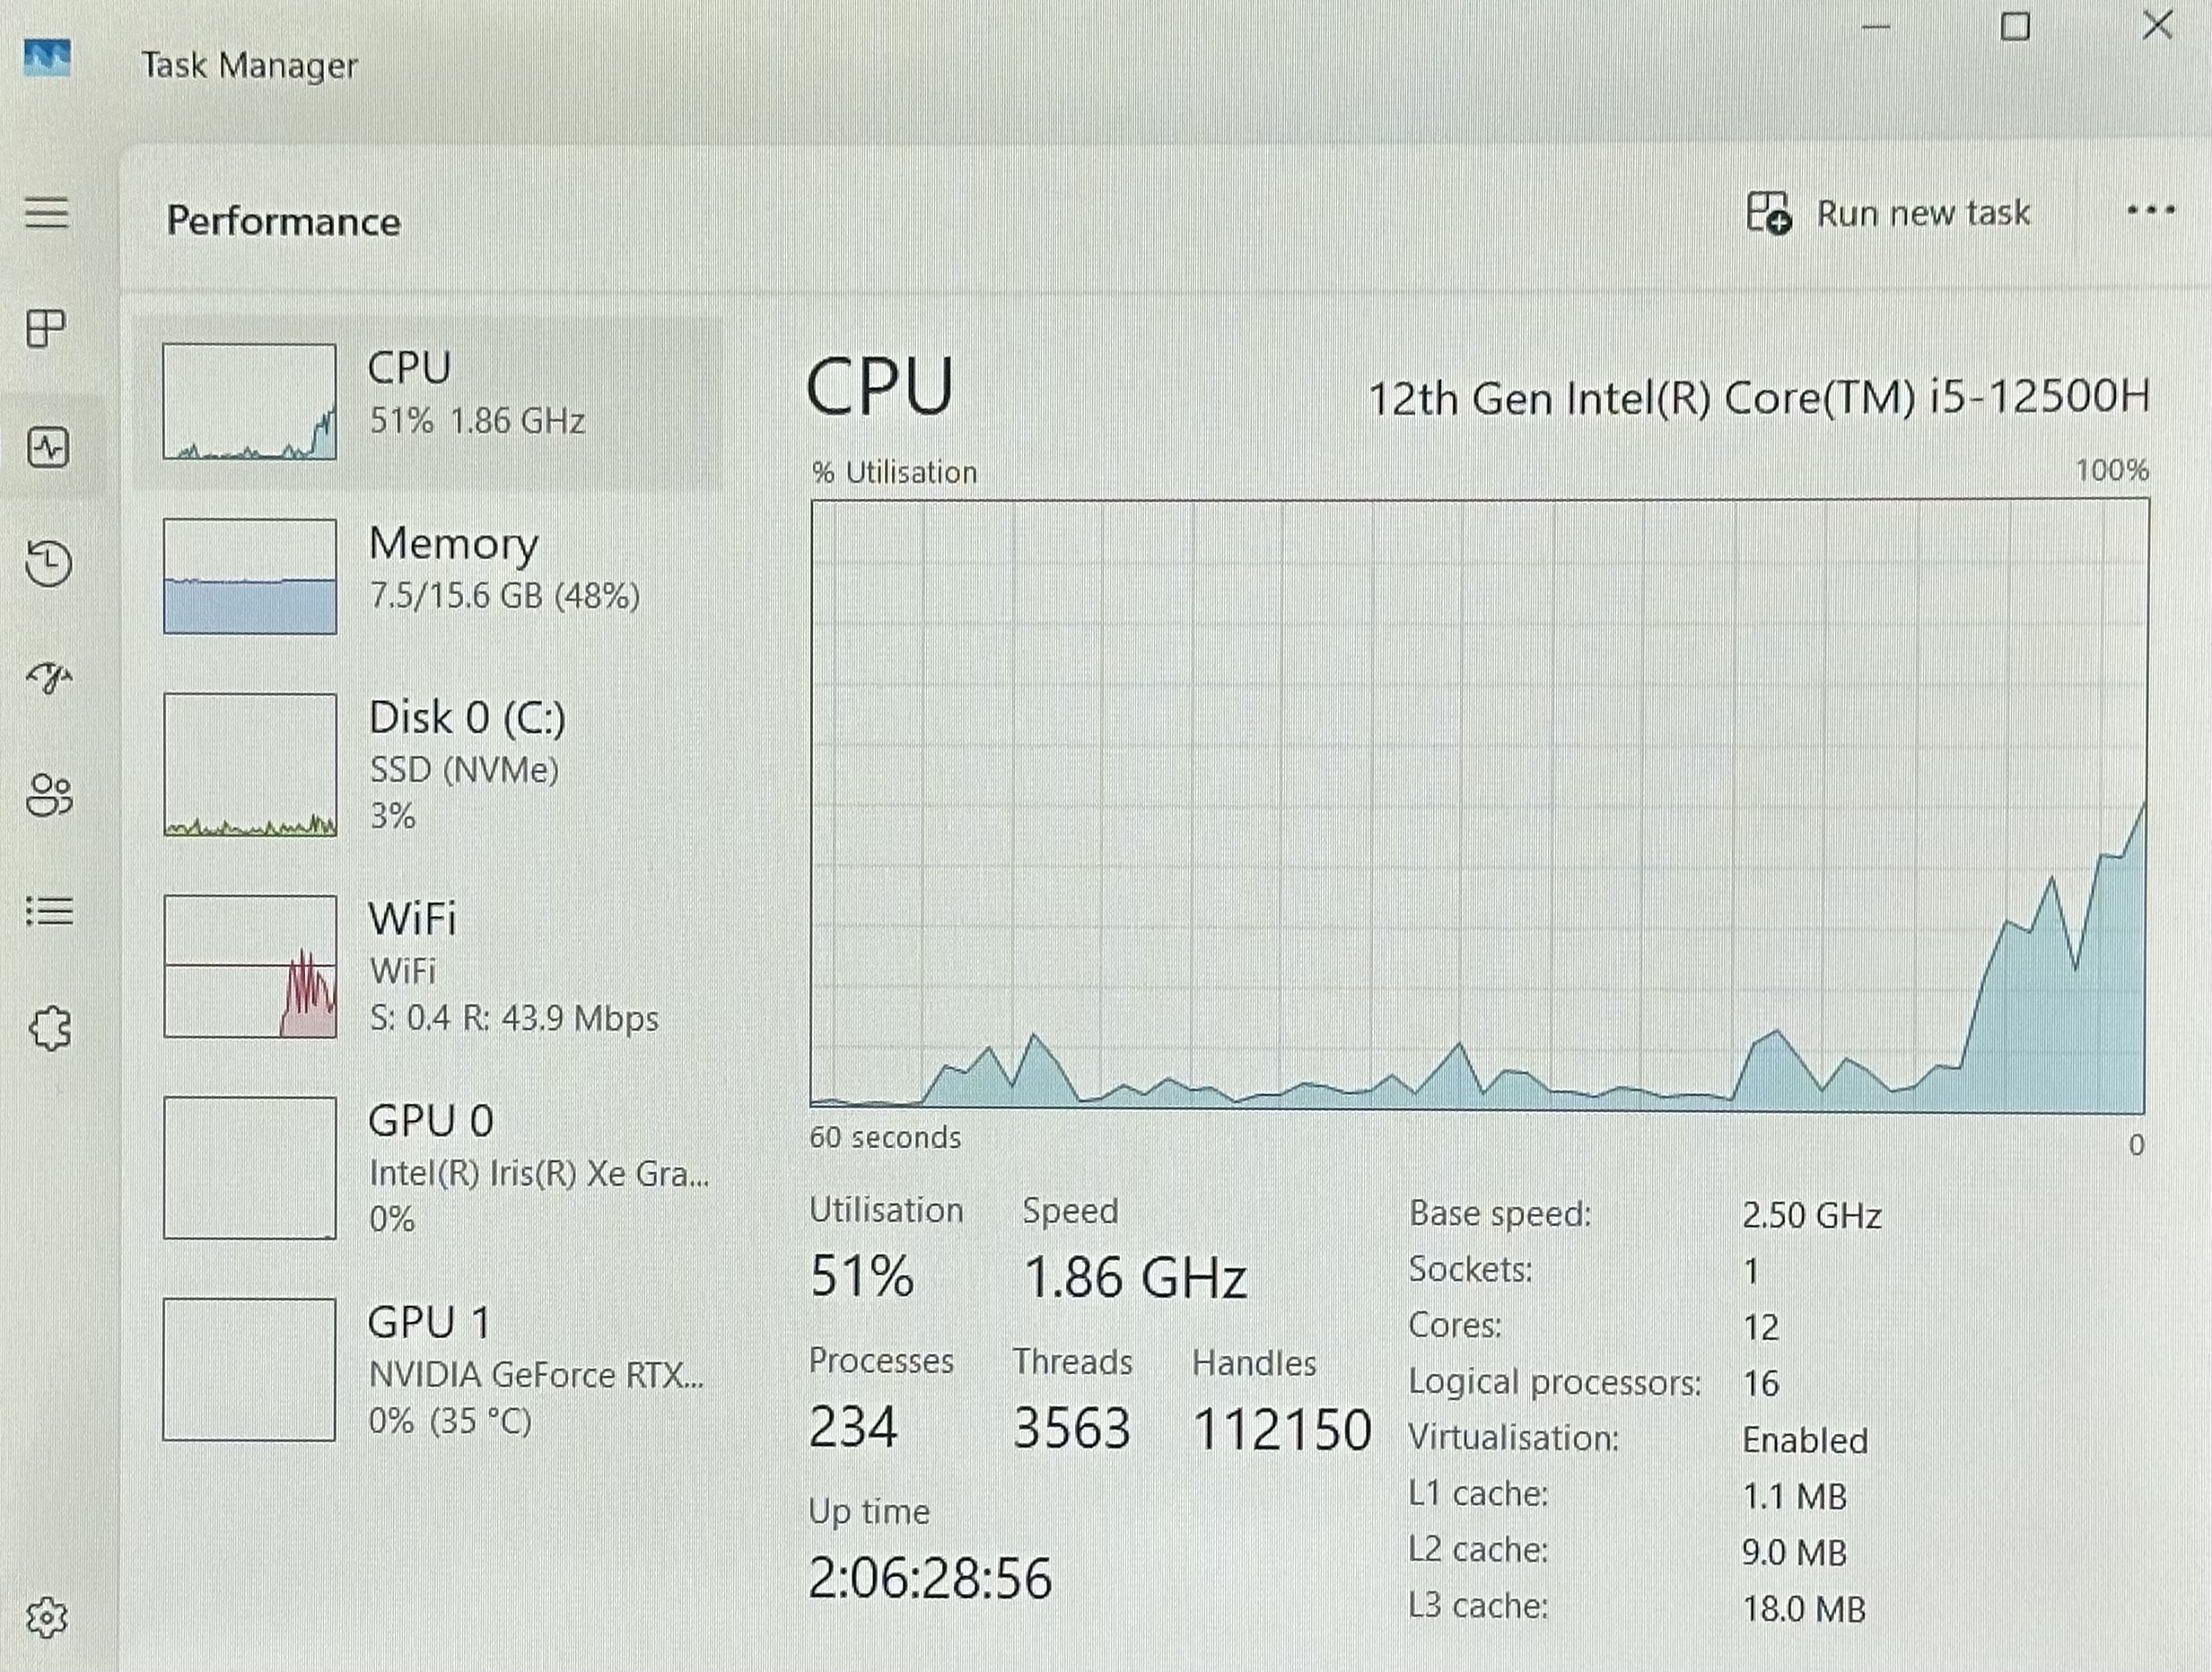
Task: Select the Memory performance entry
Action: (429, 576)
